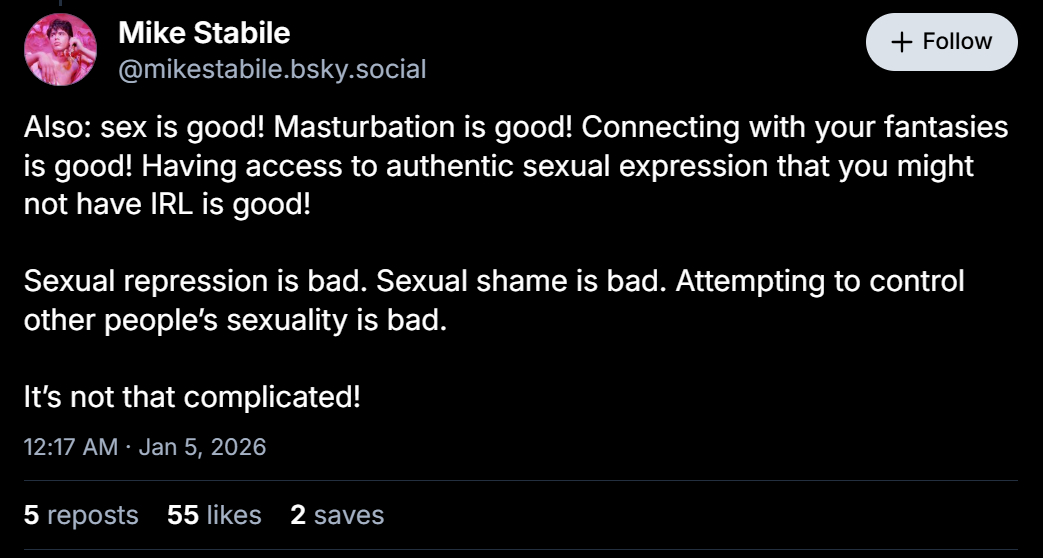Image resolution: width=1043 pixels, height=558 pixels.
Task: View the 2 saves count
Action: (x=337, y=515)
